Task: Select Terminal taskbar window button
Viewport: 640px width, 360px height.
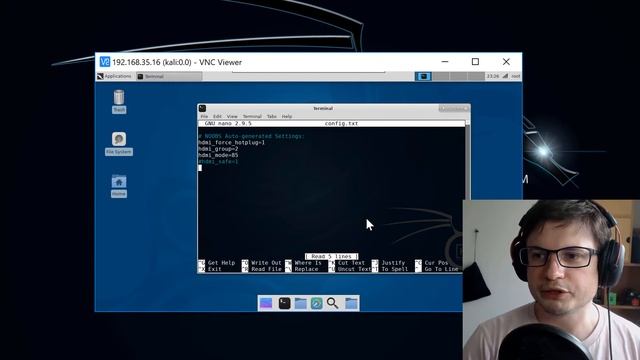Action: (169, 76)
